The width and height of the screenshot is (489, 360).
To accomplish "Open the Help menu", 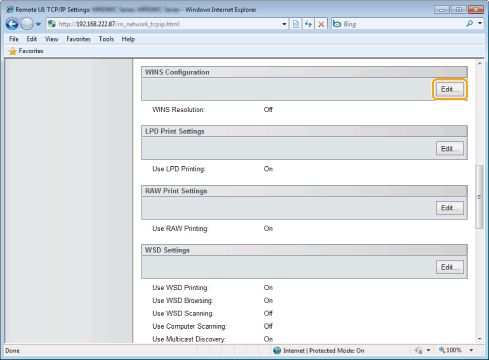I will [128, 39].
